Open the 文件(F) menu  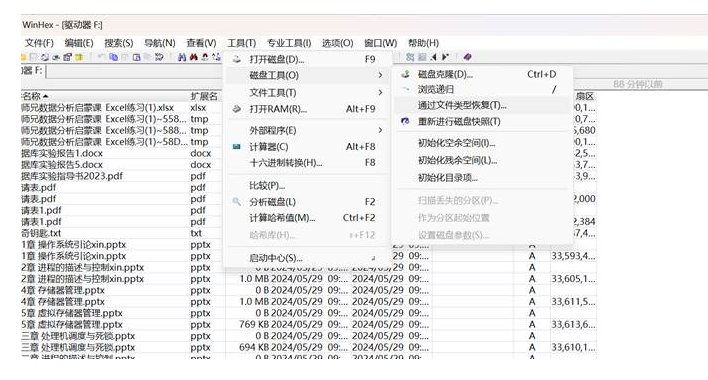(x=39, y=43)
